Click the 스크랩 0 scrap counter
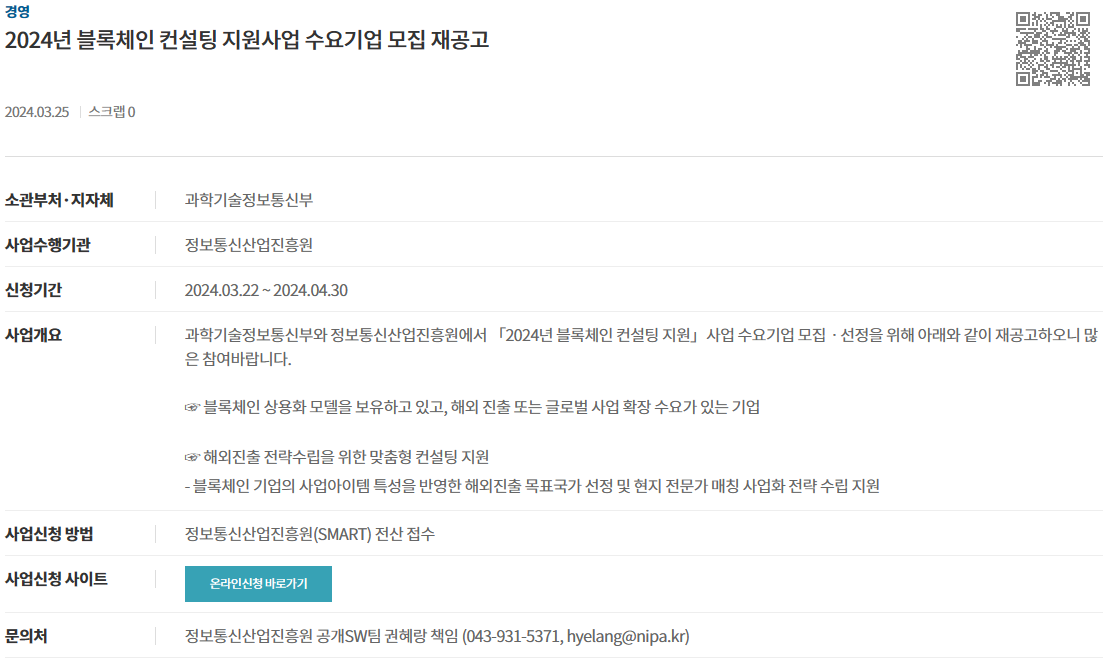1107x663 pixels. click(x=112, y=112)
